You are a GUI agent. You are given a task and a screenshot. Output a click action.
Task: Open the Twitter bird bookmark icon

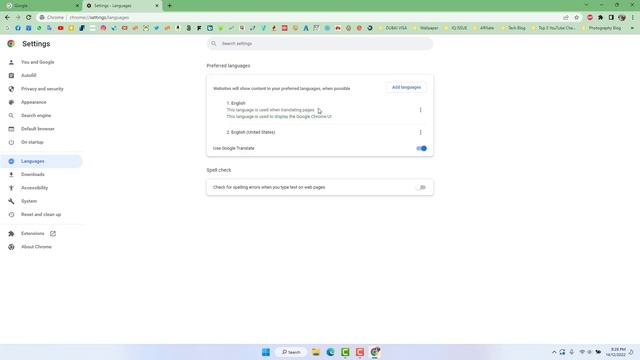click(x=156, y=28)
